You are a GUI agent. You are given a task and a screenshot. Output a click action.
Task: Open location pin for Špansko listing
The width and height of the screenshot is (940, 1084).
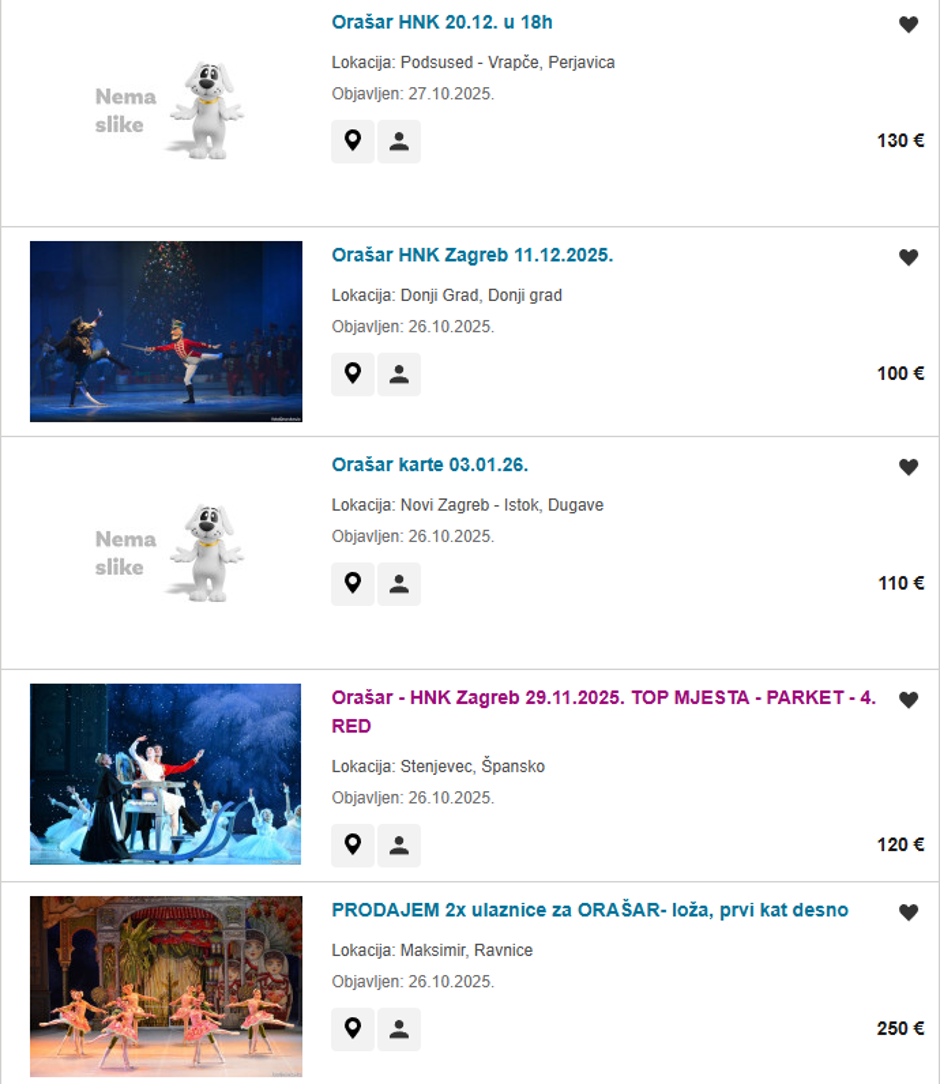pos(352,845)
